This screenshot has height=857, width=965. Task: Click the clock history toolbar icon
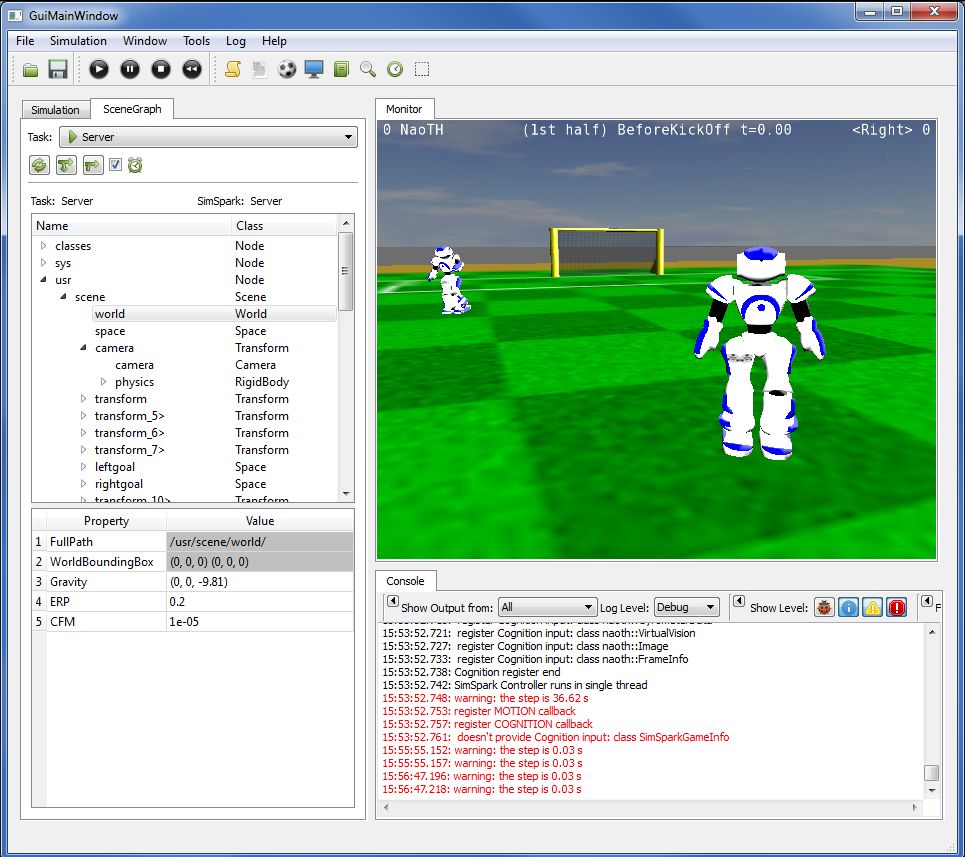pyautogui.click(x=398, y=69)
